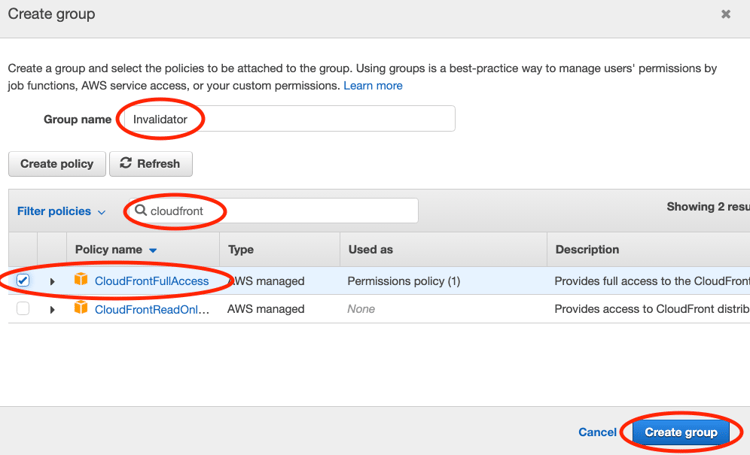The width and height of the screenshot is (750, 455).
Task: Click the refresh arrows icon
Action: tap(126, 163)
